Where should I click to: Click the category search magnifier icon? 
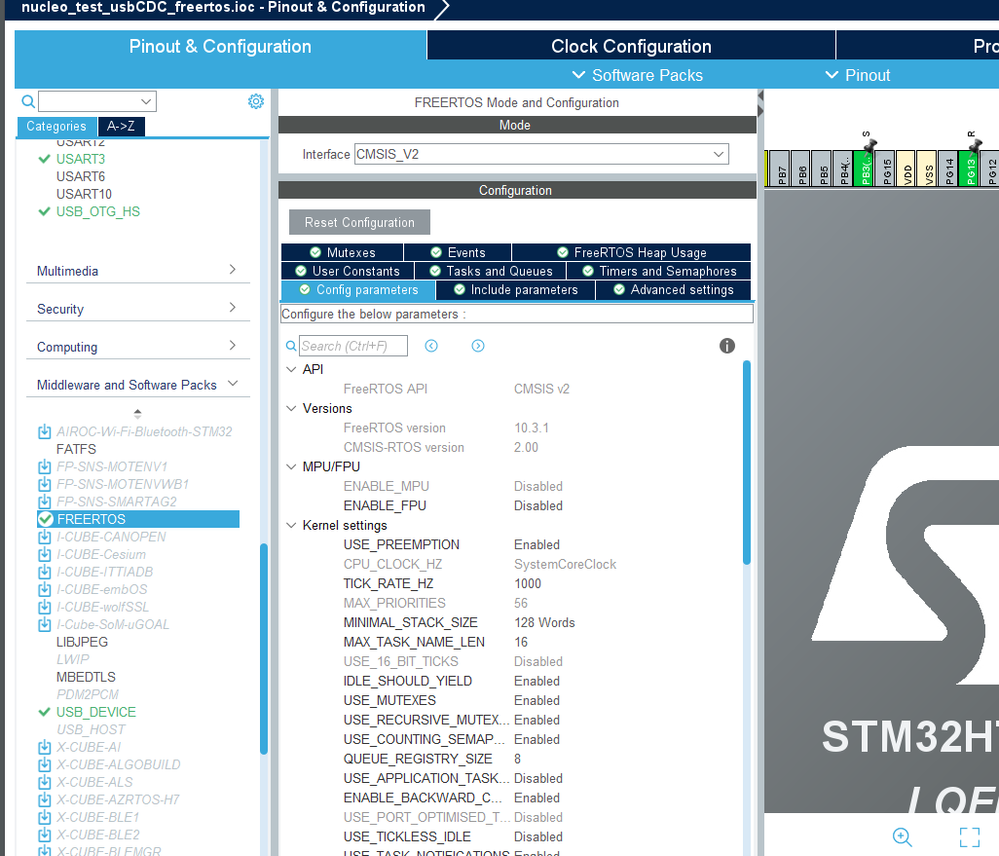coord(28,101)
